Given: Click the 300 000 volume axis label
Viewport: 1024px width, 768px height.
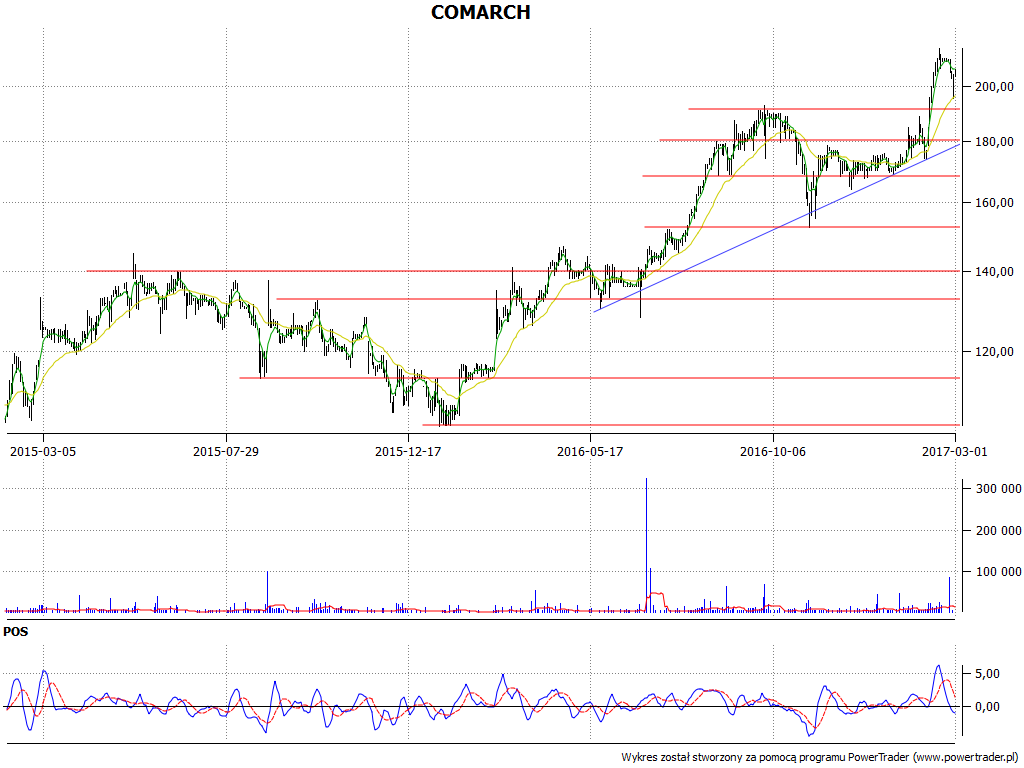Looking at the screenshot, I should [x=997, y=489].
